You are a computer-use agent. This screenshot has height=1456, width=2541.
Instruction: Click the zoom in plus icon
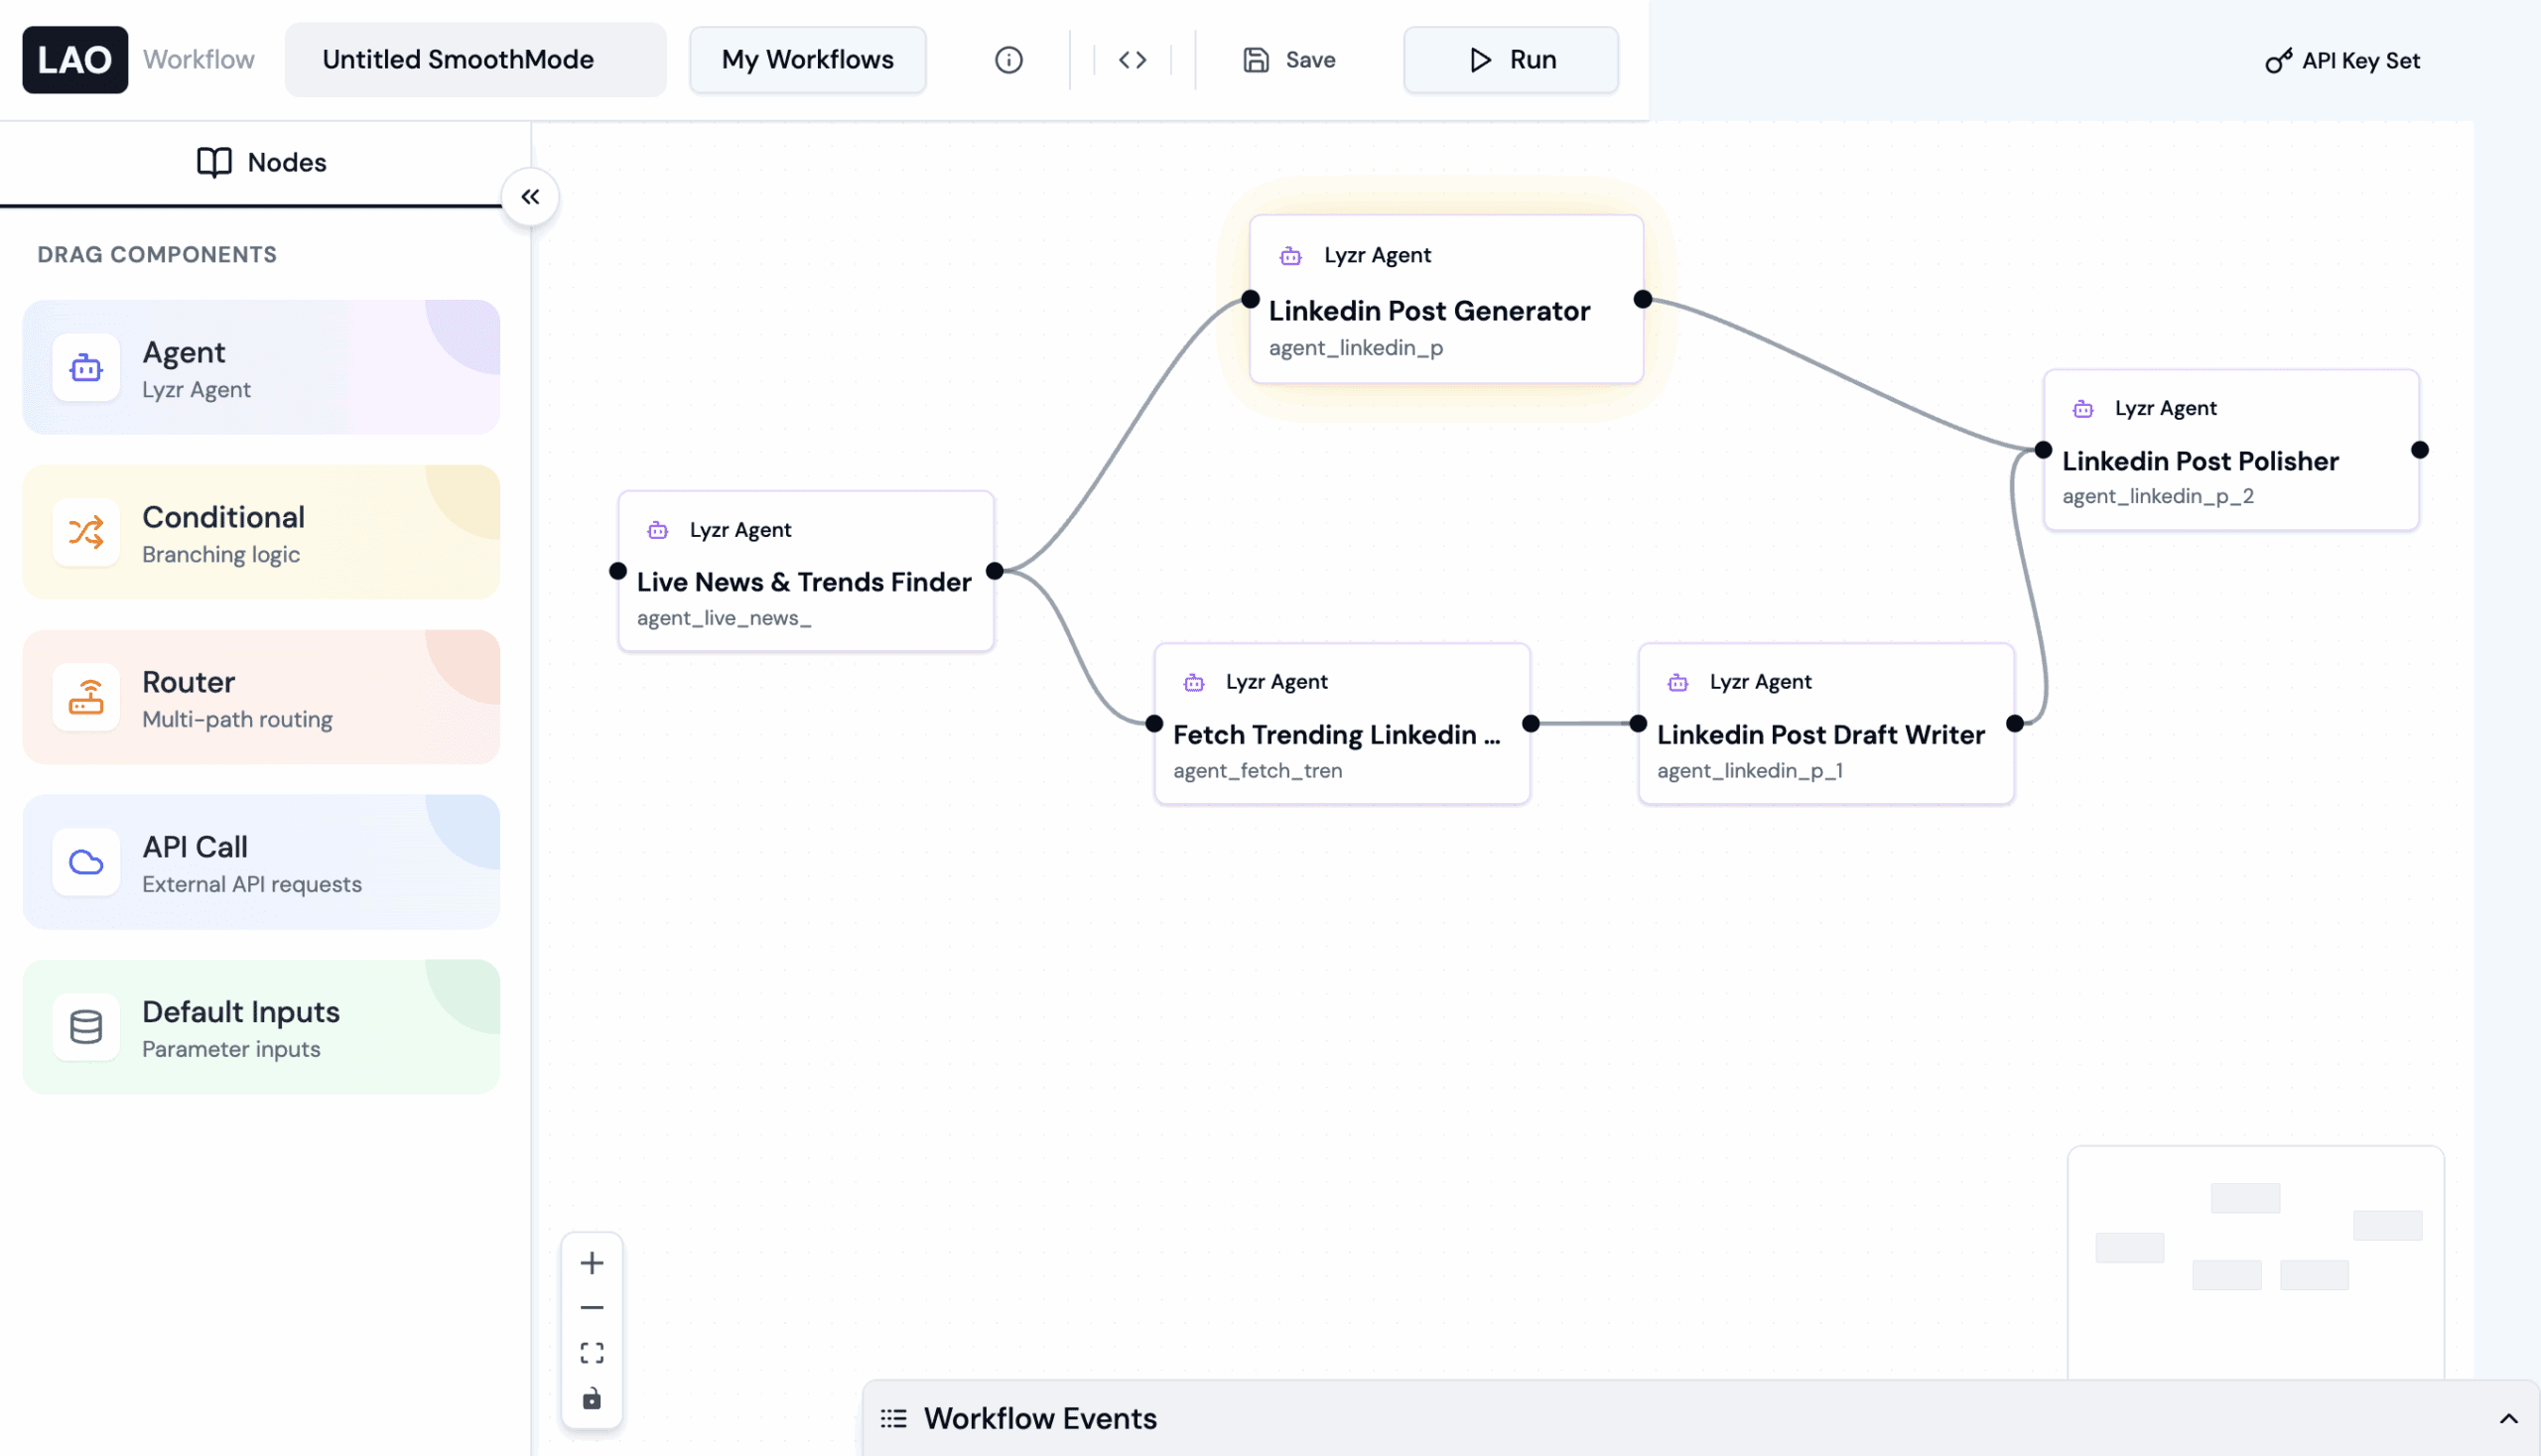click(x=592, y=1263)
